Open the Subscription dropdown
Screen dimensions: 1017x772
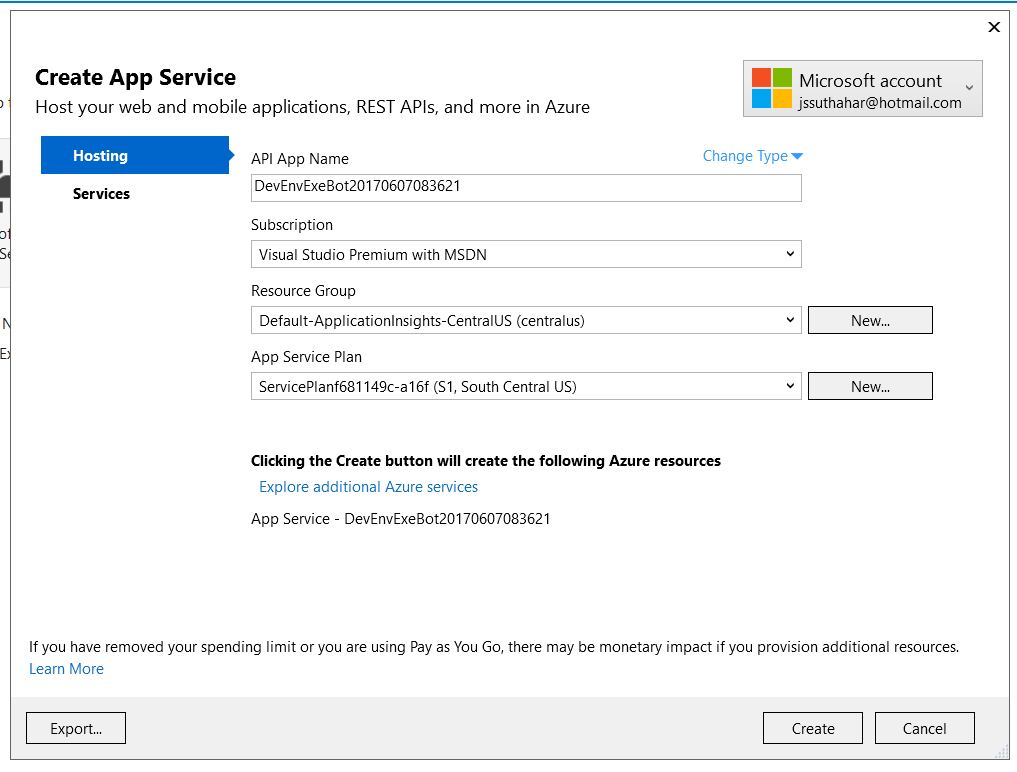tap(526, 254)
